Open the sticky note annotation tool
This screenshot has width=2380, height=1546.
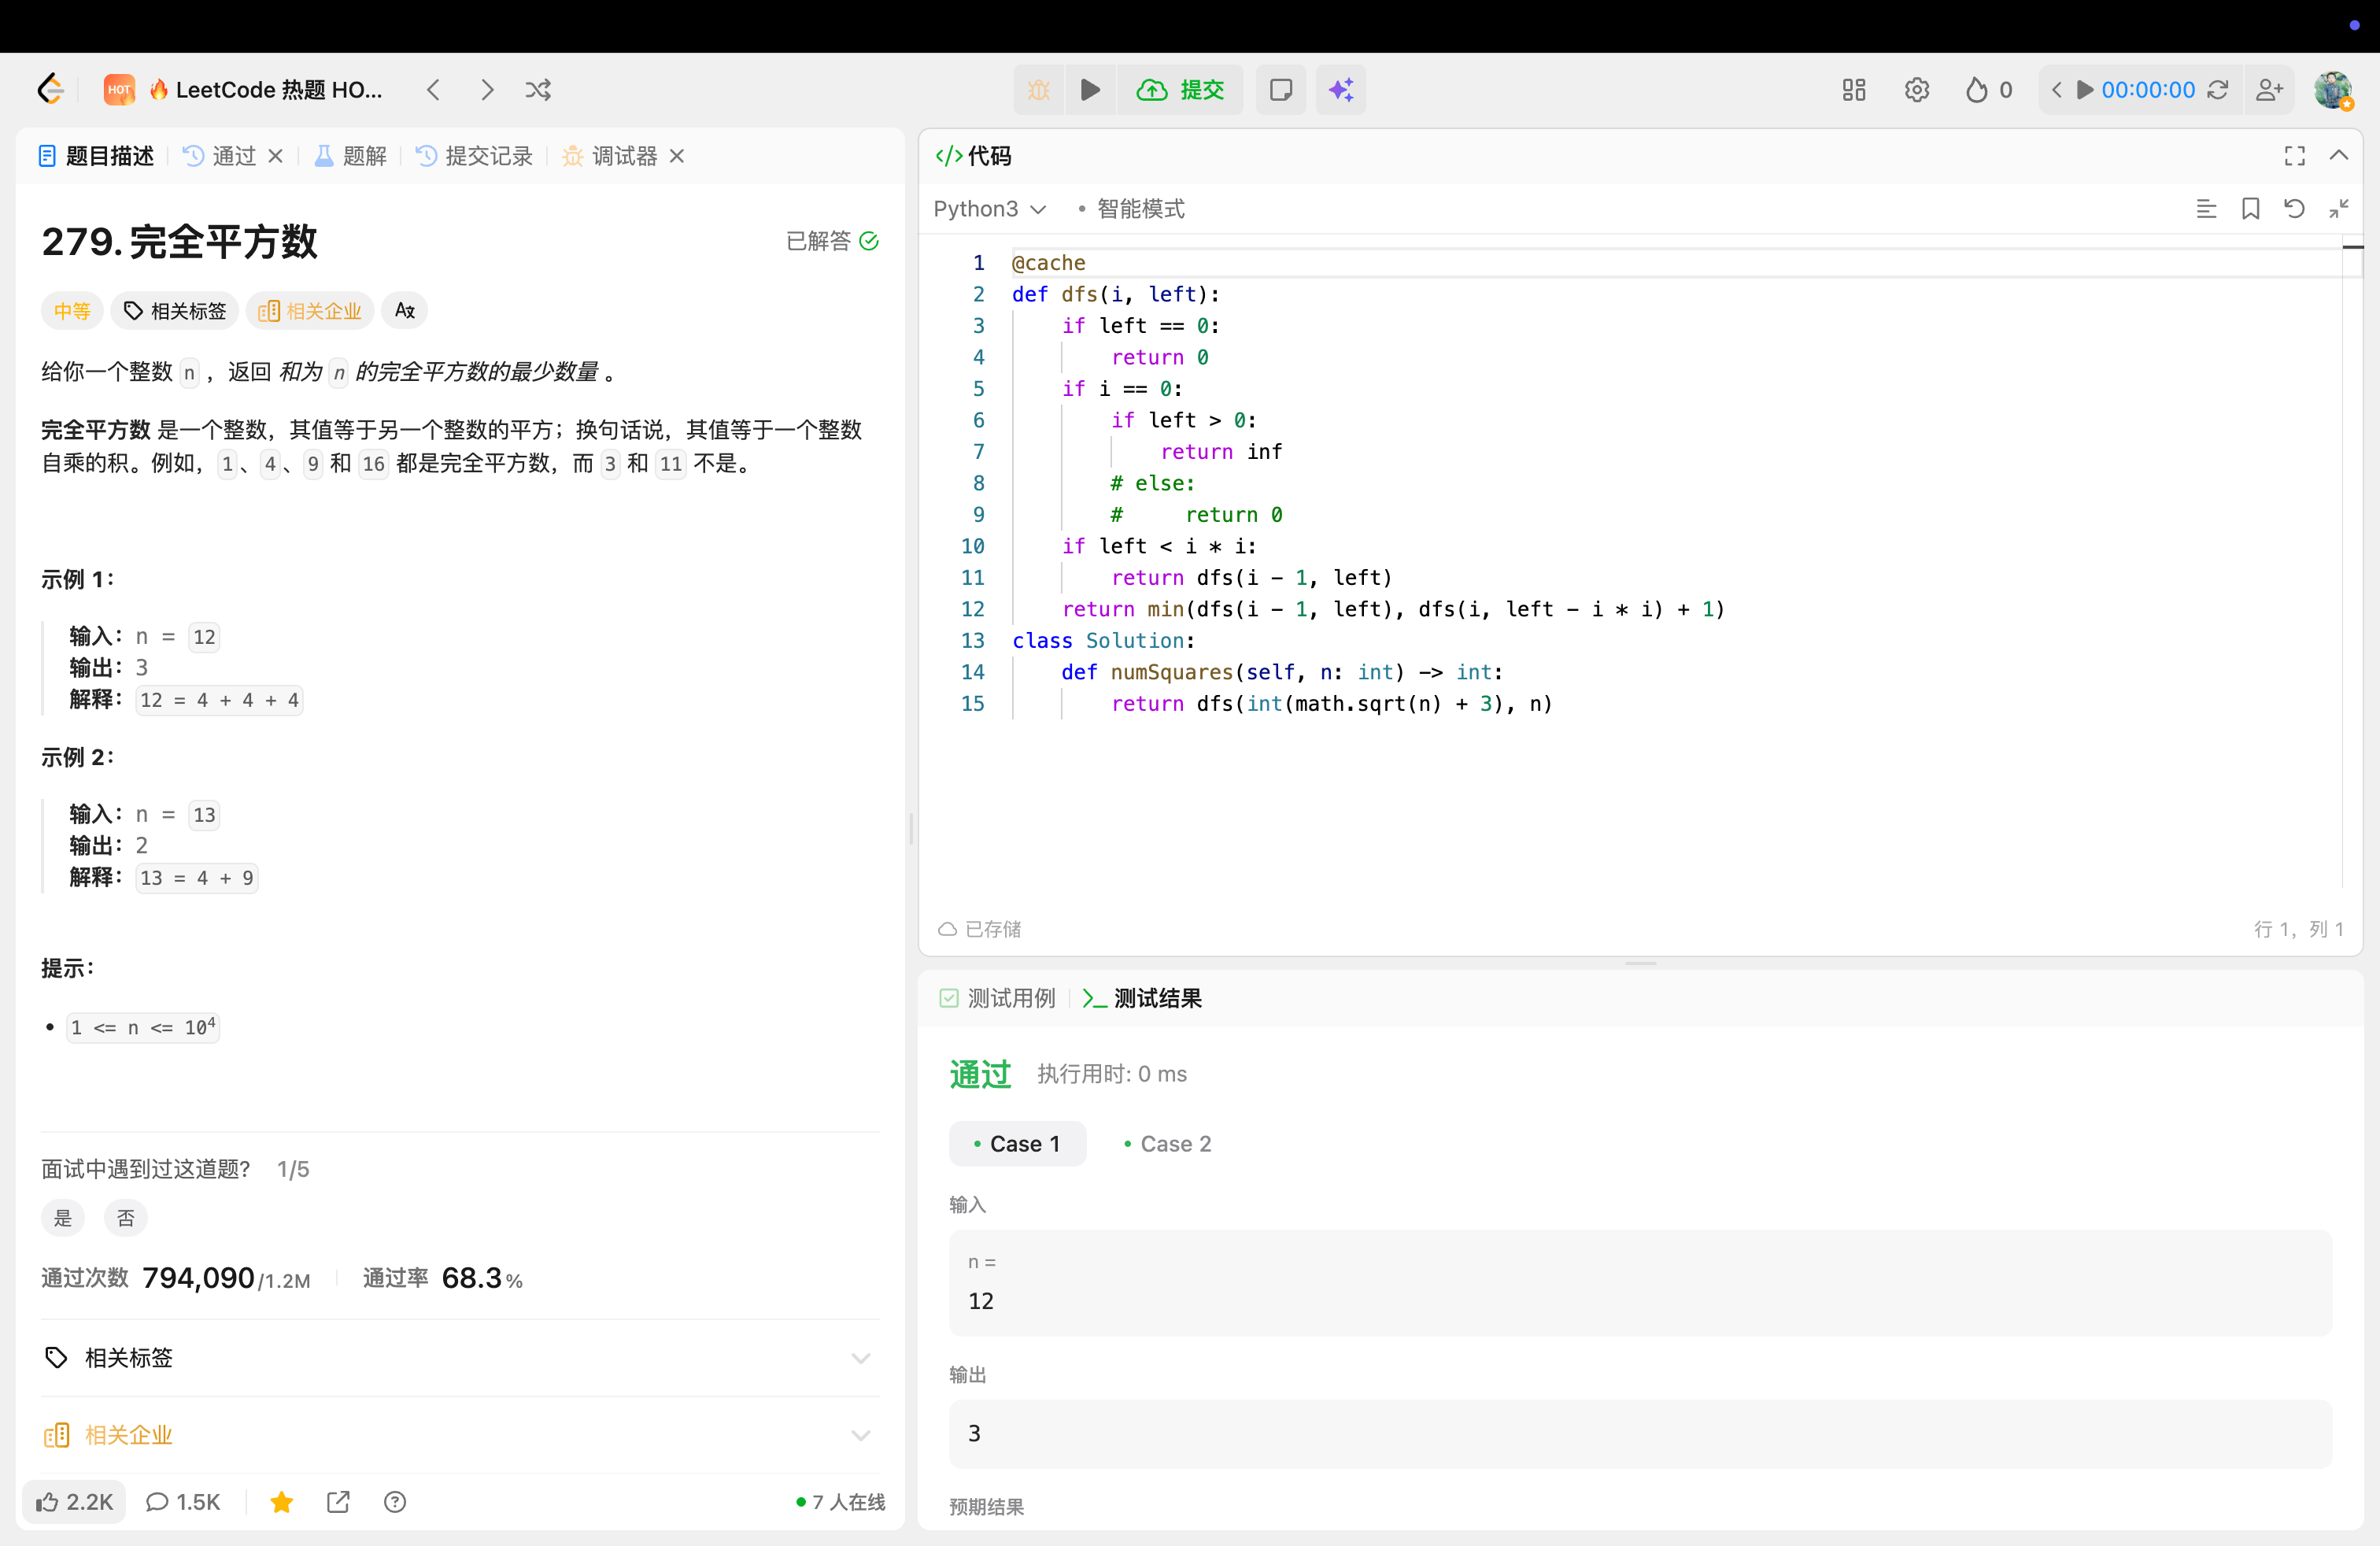tap(1281, 89)
